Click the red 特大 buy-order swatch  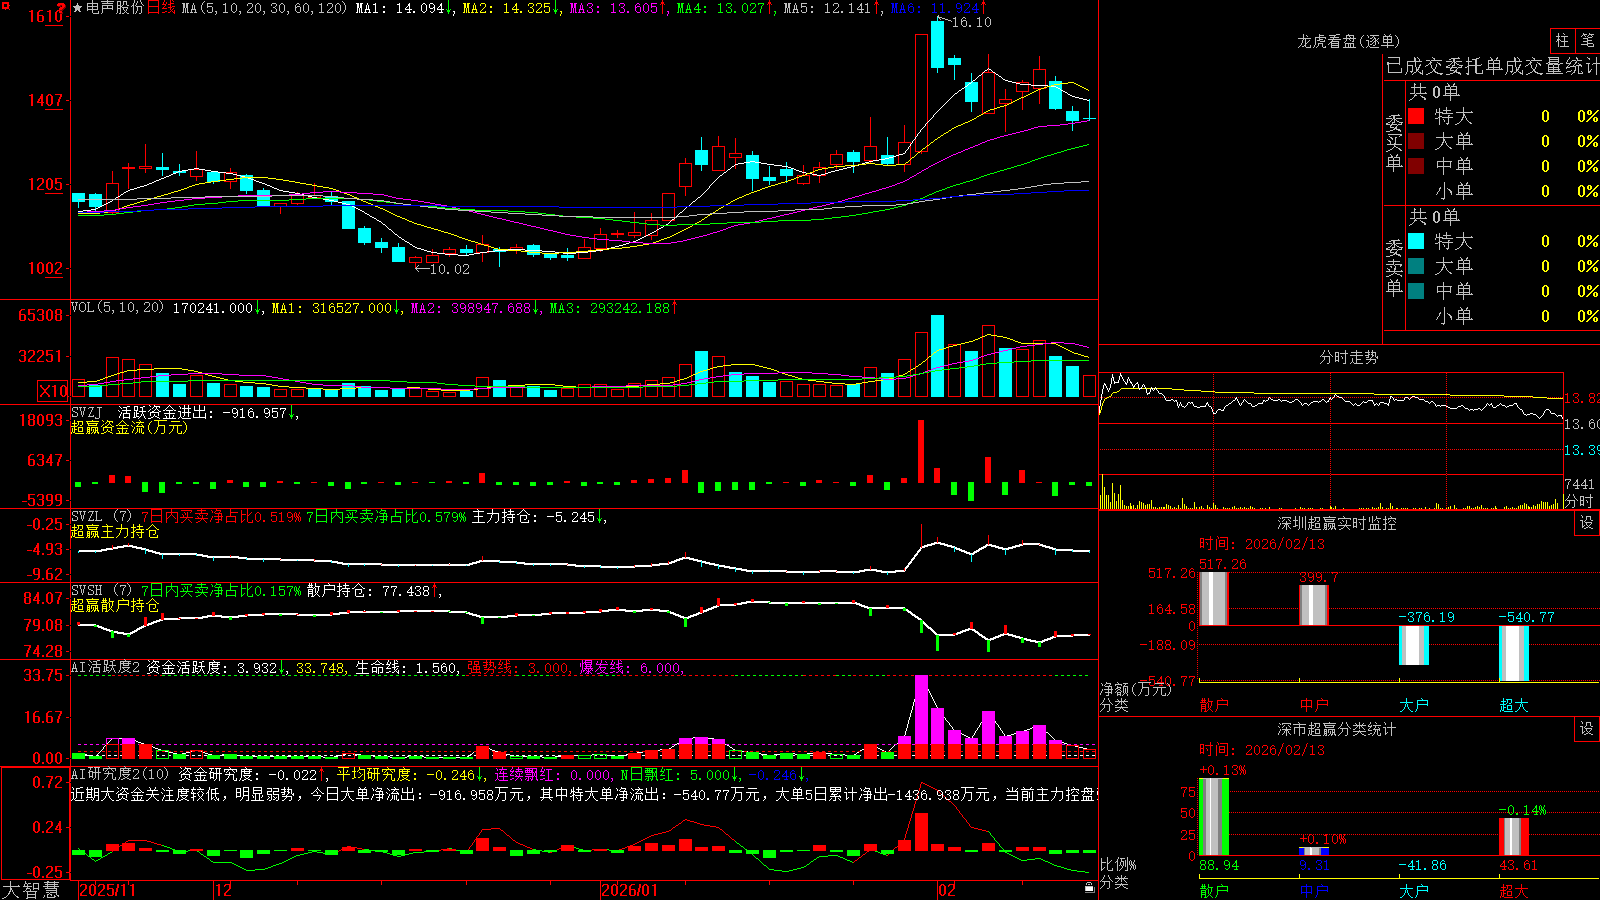click(1416, 116)
